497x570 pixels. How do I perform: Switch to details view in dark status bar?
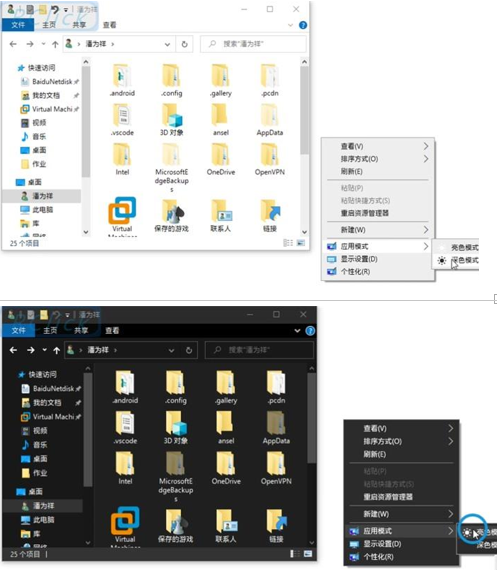294,554
